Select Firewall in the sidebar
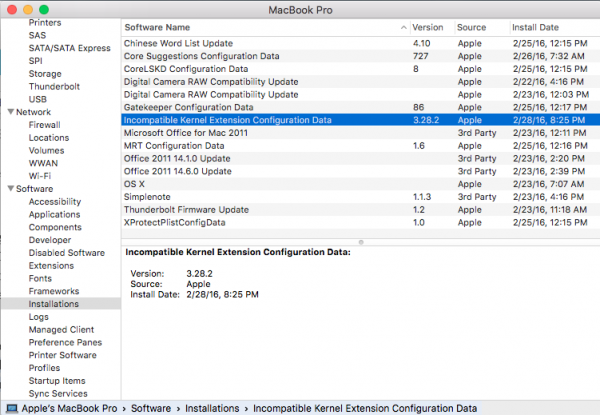 point(46,125)
